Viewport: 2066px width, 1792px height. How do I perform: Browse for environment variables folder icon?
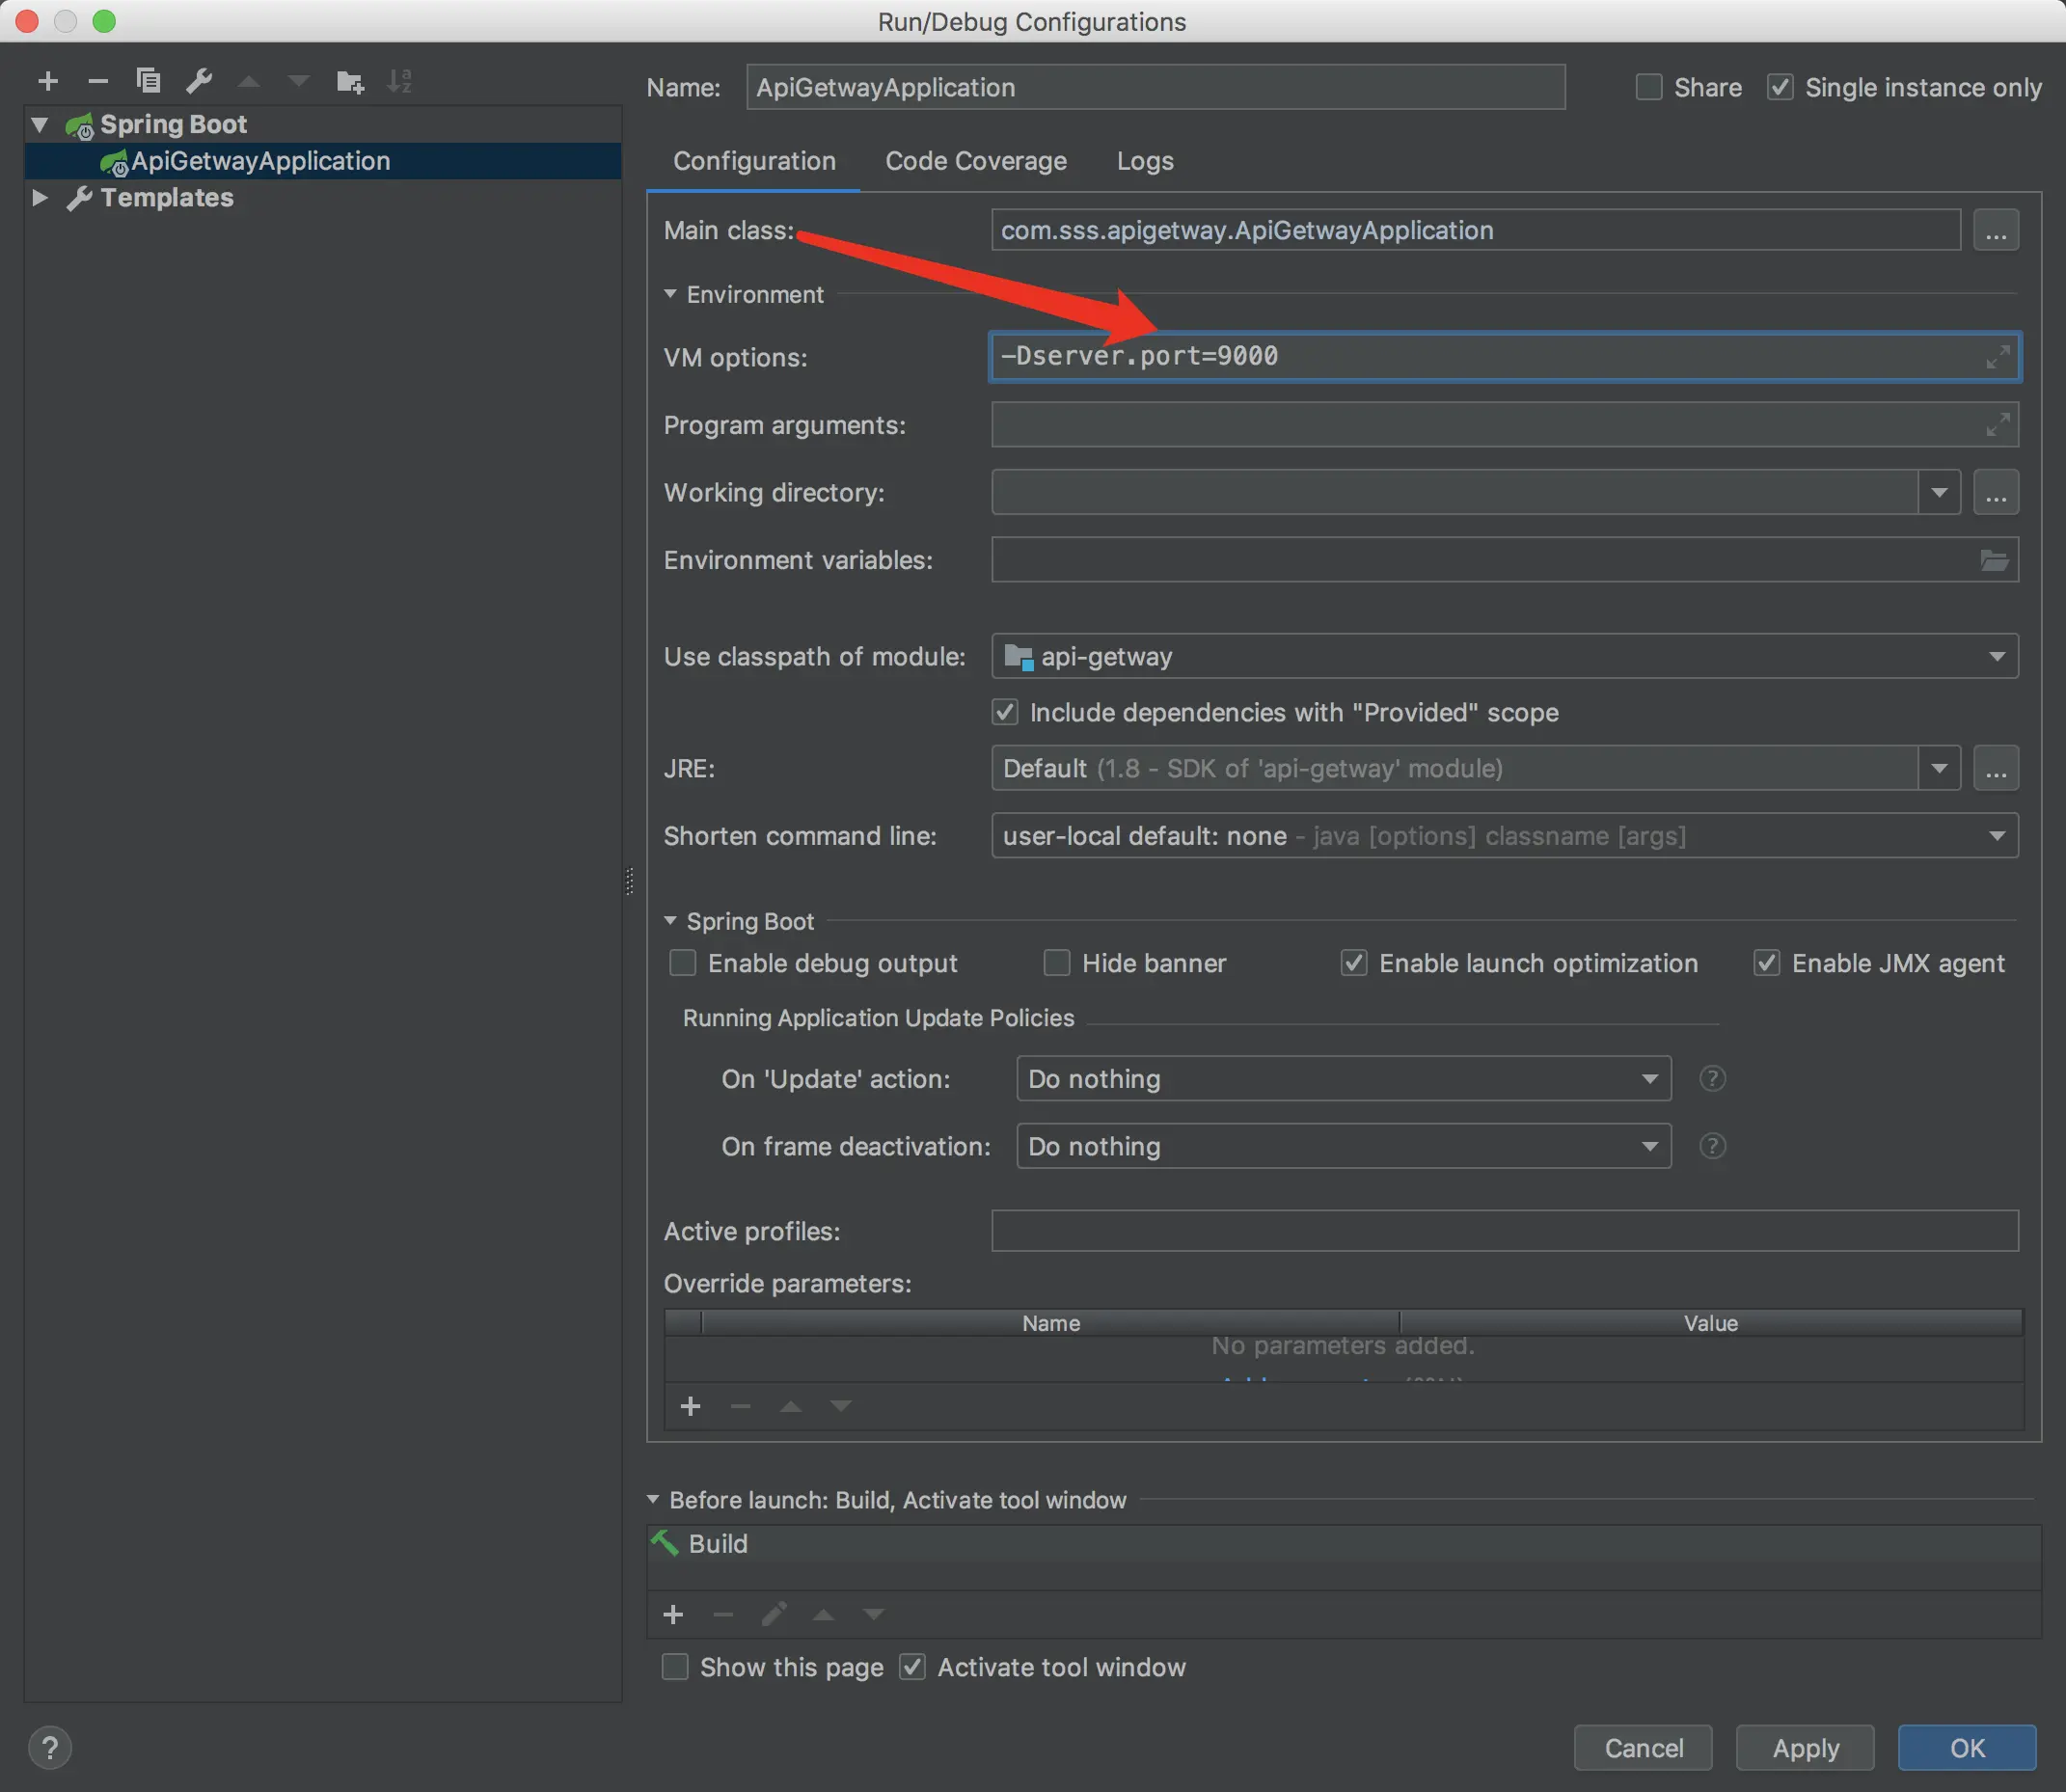tap(1994, 560)
